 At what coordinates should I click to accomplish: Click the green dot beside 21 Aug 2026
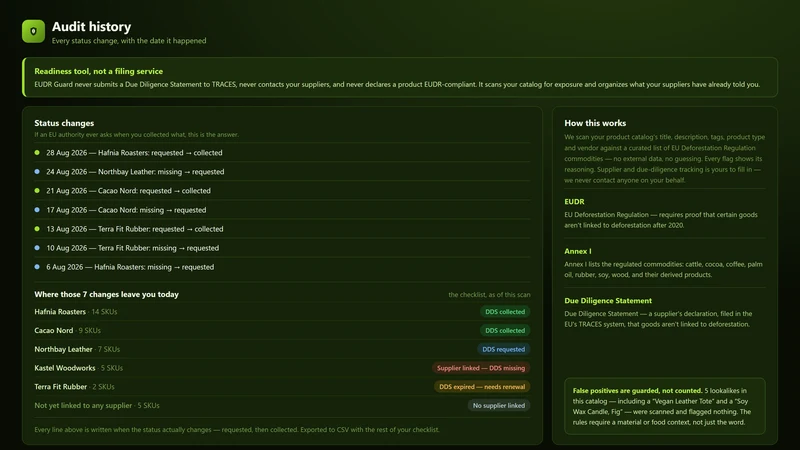pos(37,190)
